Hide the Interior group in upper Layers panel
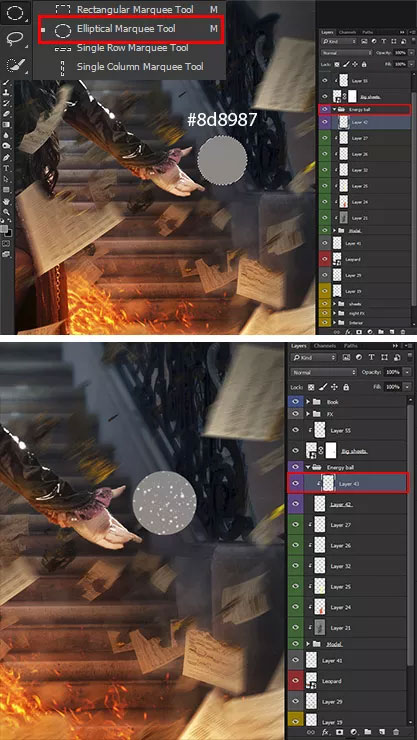Screen dimensions: 417x740 coord(325,323)
